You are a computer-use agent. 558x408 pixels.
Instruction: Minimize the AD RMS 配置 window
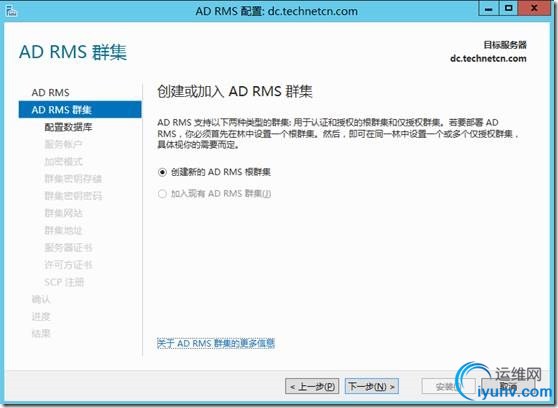point(489,9)
